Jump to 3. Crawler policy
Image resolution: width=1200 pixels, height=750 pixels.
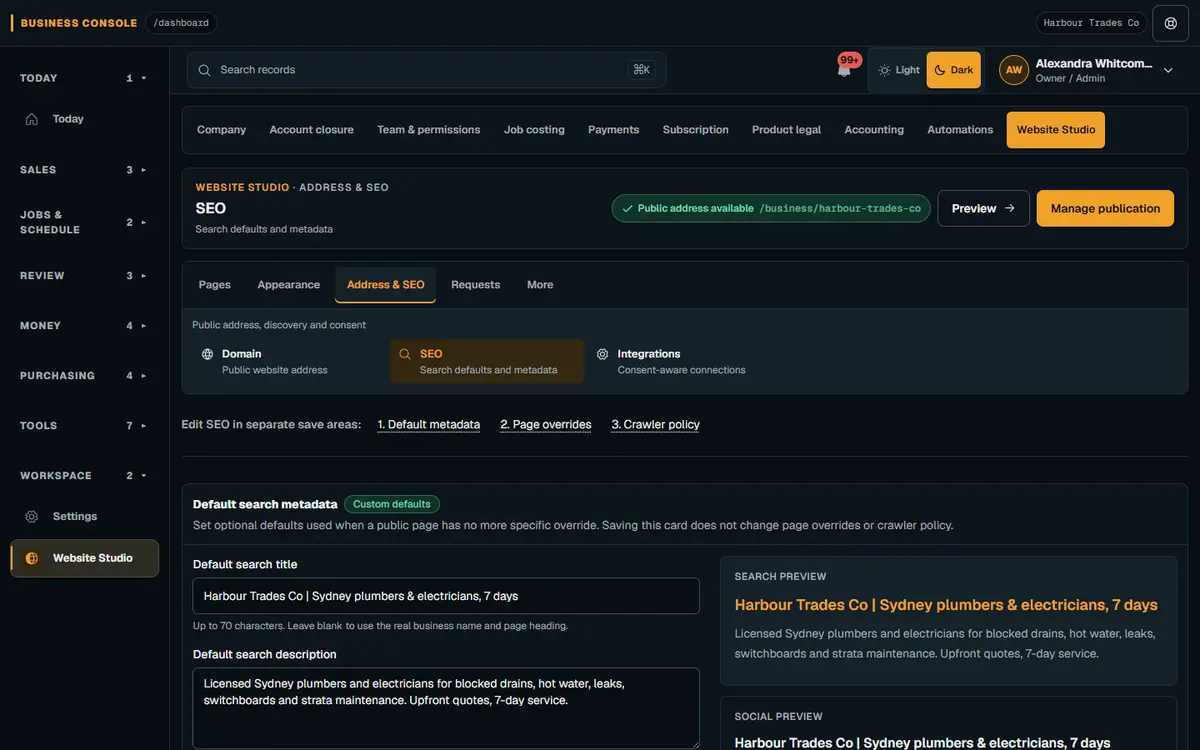(656, 425)
